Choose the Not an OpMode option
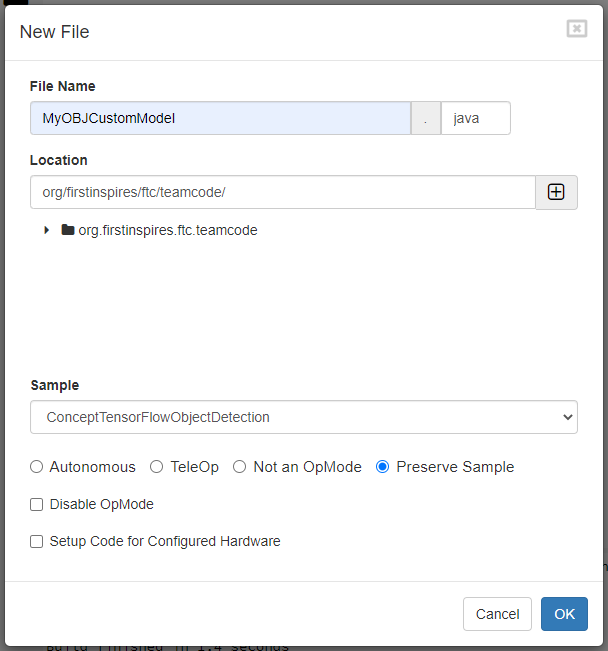 tap(239, 467)
